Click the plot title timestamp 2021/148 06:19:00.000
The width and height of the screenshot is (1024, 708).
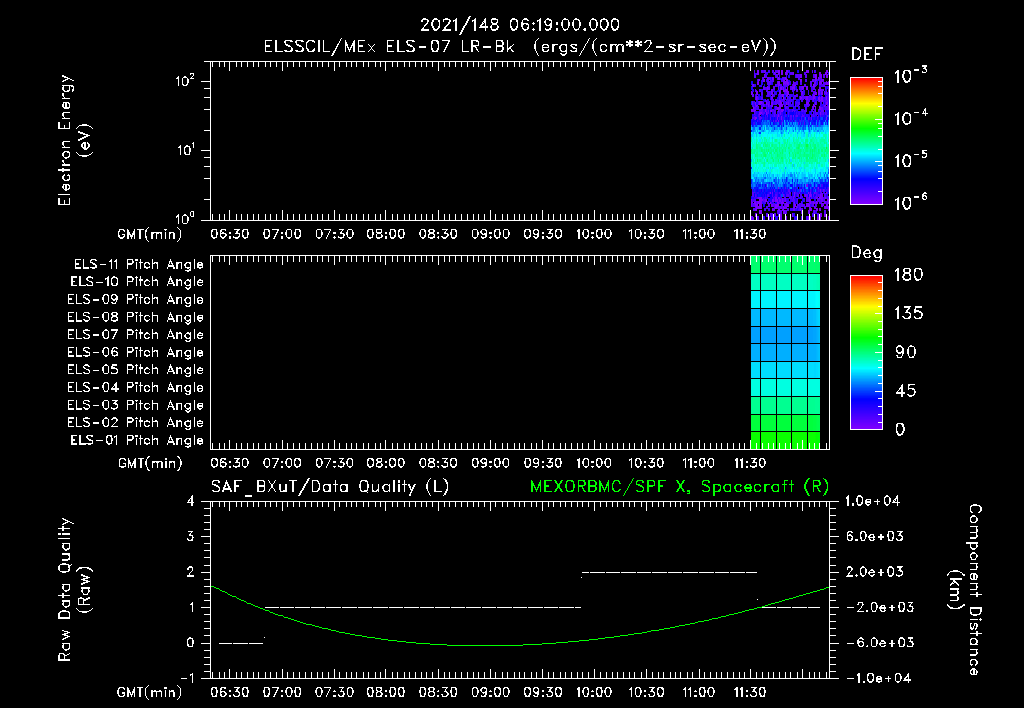519,25
